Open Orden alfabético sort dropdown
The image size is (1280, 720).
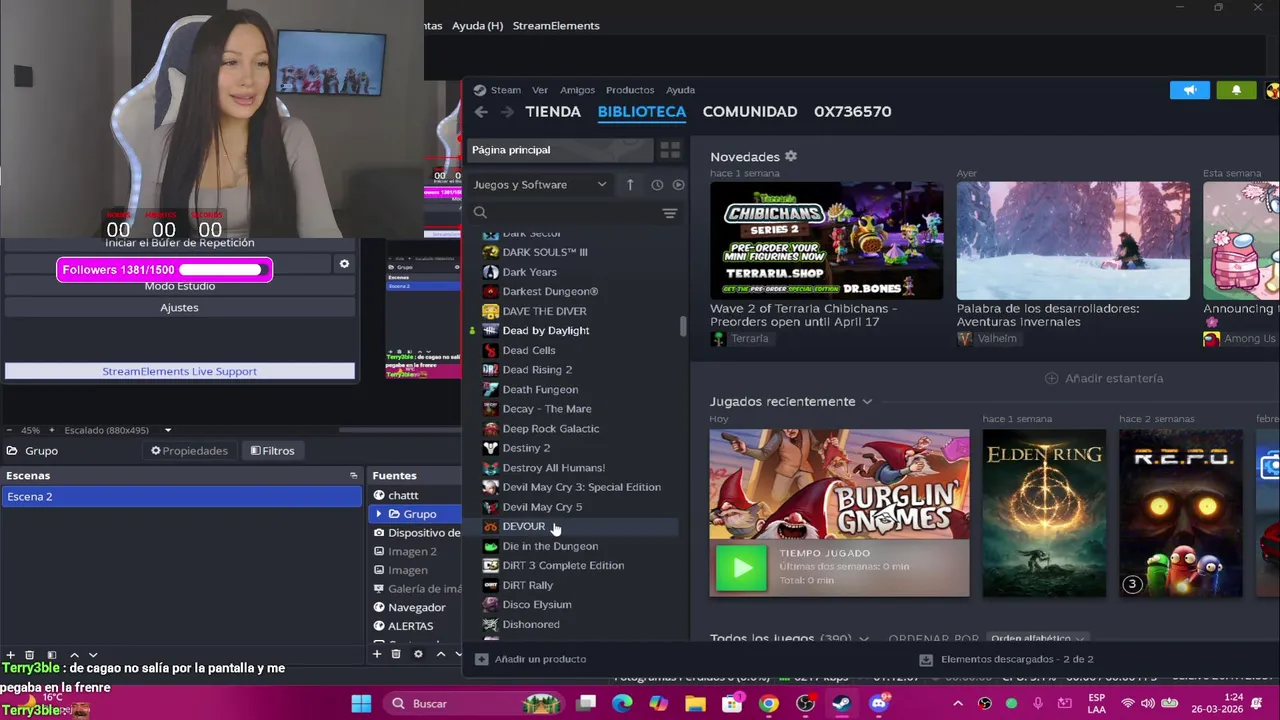[x=1037, y=638]
